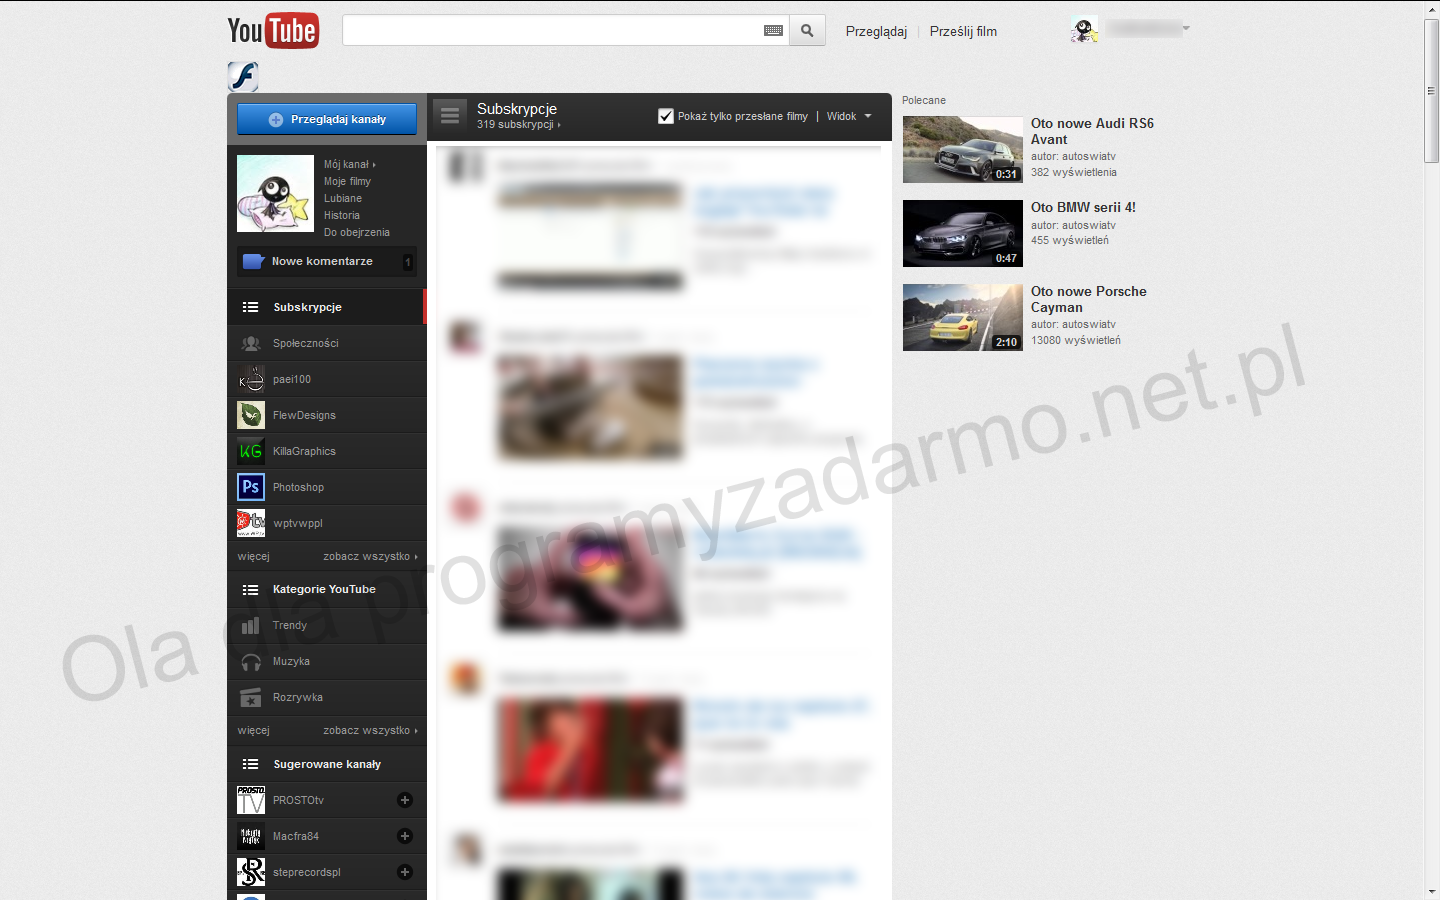Screen dimensions: 1440x900
Task: Open the Do obejrzenia link
Action: point(357,232)
